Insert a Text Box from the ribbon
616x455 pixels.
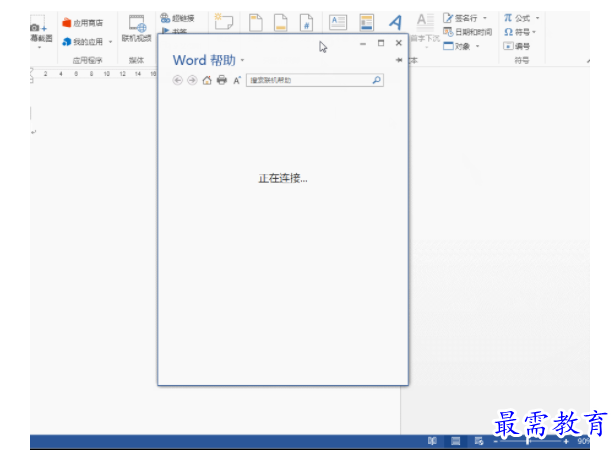pos(338,22)
